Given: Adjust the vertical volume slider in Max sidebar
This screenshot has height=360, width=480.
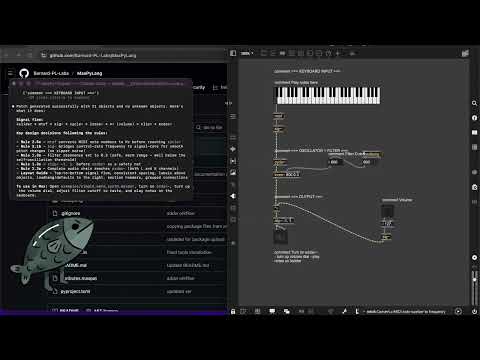Looking at the screenshot, I should [474, 287].
